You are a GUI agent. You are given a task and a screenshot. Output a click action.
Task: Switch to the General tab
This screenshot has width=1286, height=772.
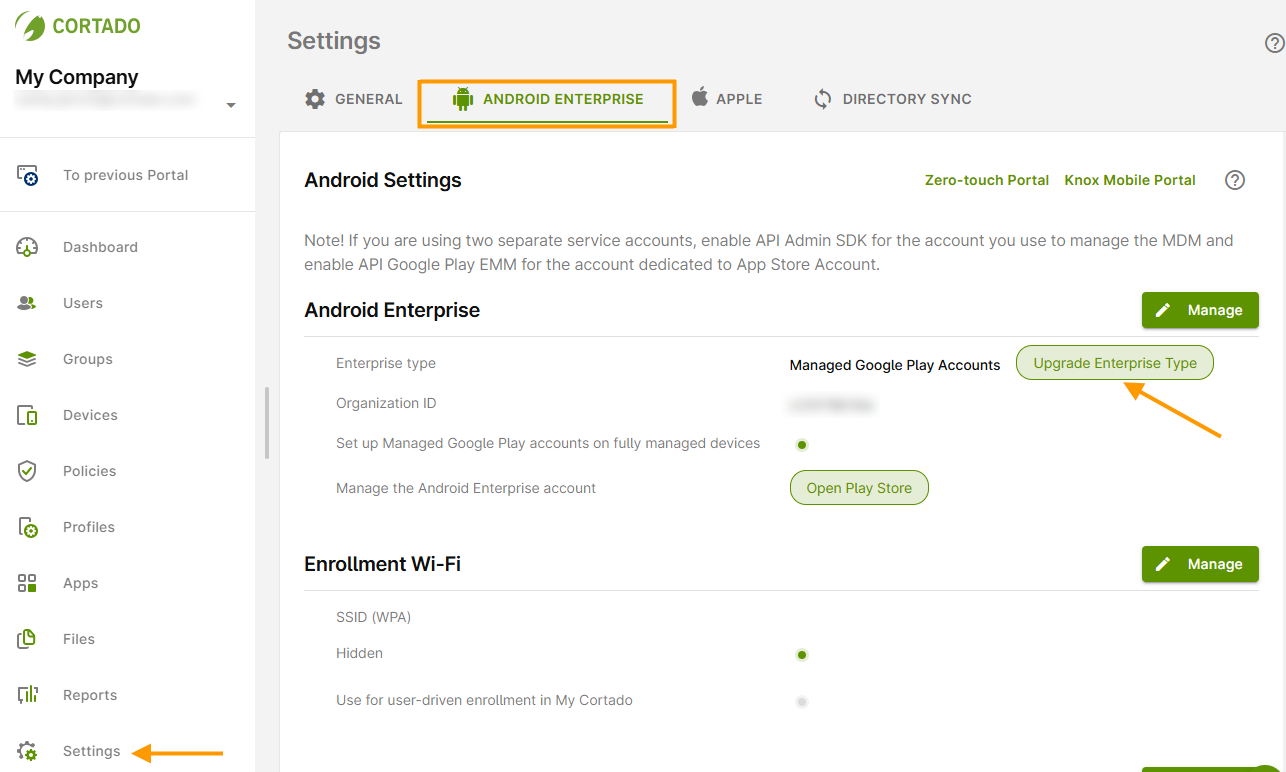pos(353,99)
